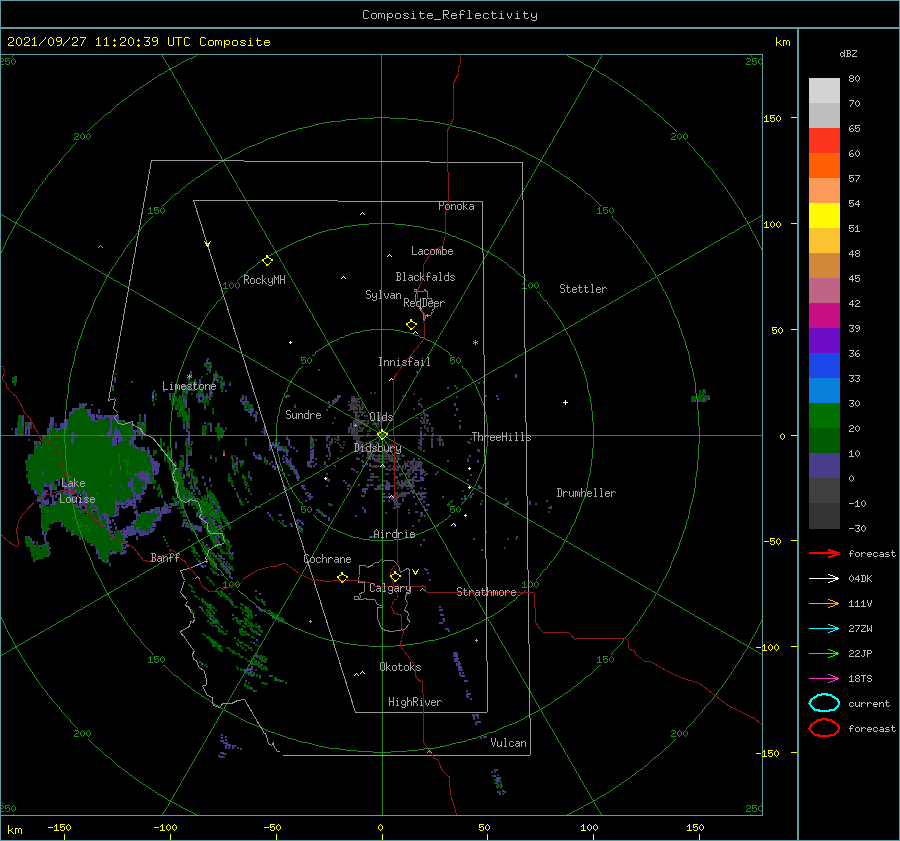900x841 pixels.
Task: Click the light gray 80 dBZ swatch
Action: click(824, 91)
